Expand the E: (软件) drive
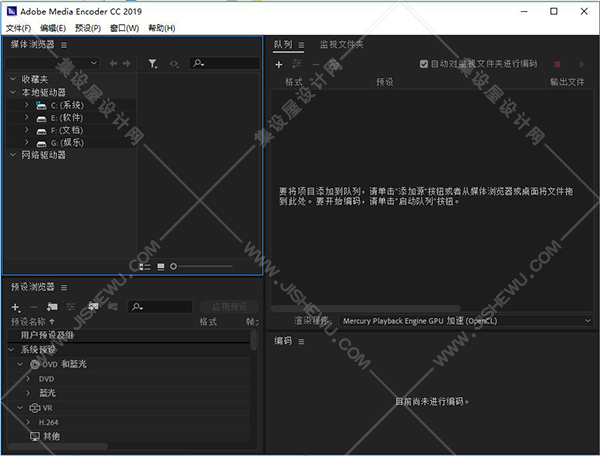Viewport: 600px width, 456px height. [x=26, y=117]
